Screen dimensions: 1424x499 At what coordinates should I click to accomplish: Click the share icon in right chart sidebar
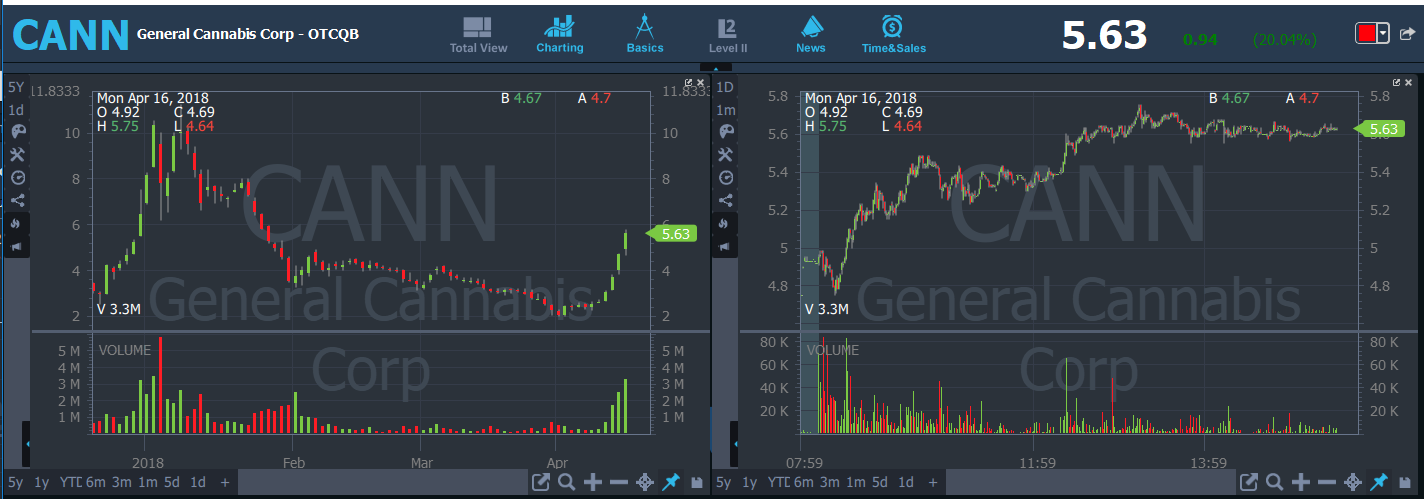pos(726,200)
